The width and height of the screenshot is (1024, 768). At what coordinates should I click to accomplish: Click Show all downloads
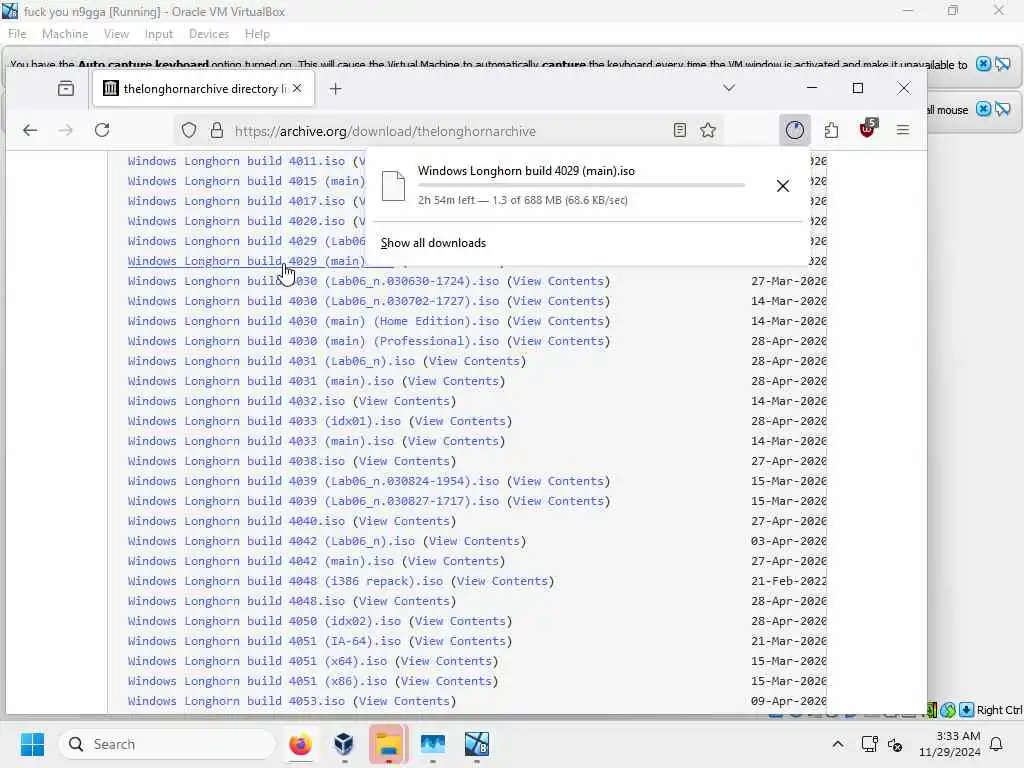433,243
